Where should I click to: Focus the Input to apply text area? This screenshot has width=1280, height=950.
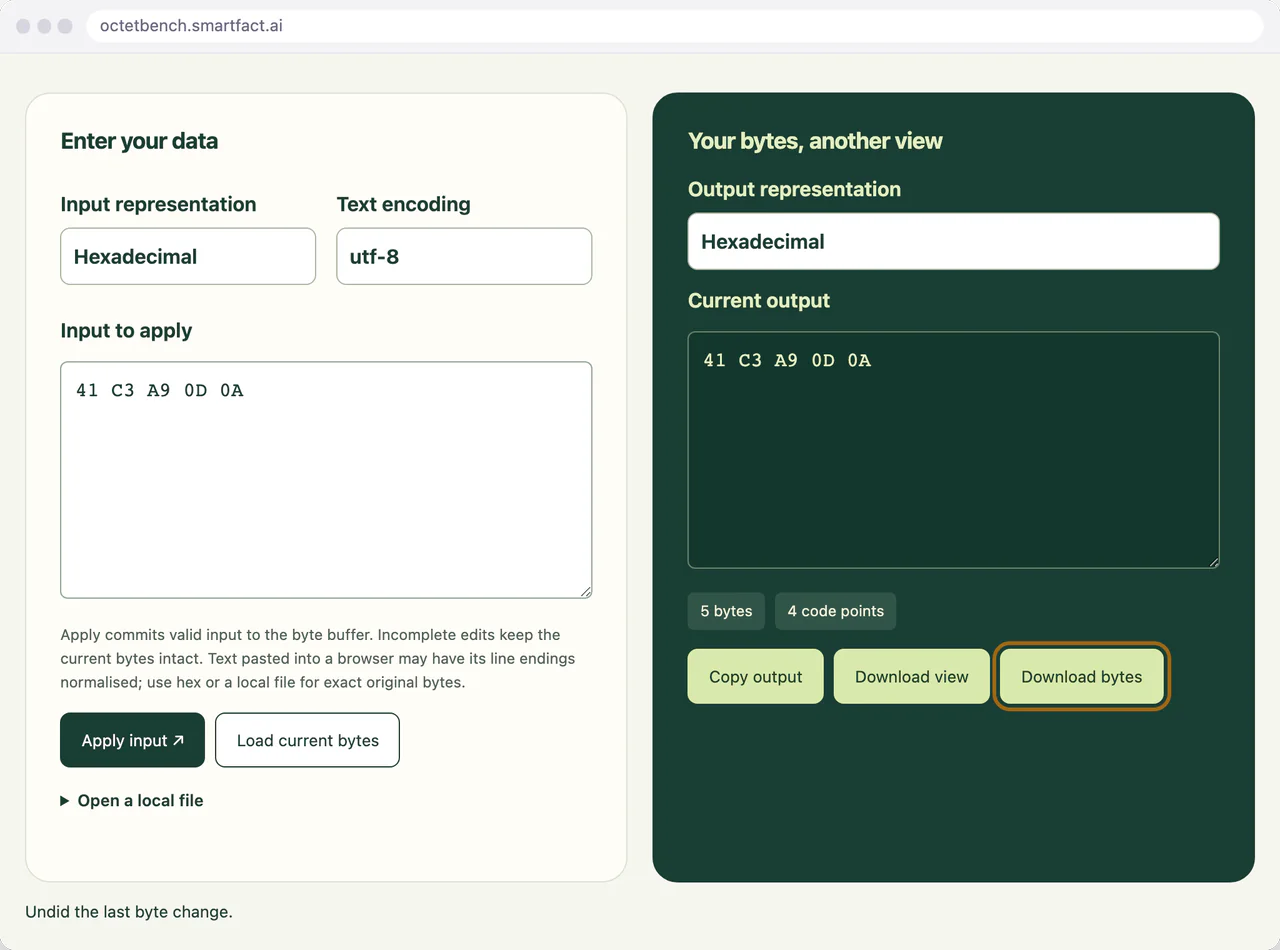326,480
